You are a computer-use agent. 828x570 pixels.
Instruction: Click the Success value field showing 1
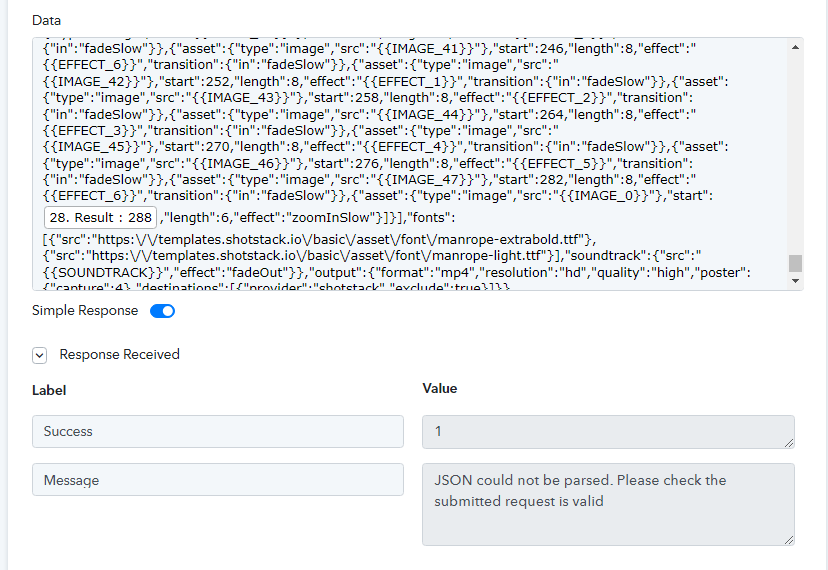tap(608, 432)
